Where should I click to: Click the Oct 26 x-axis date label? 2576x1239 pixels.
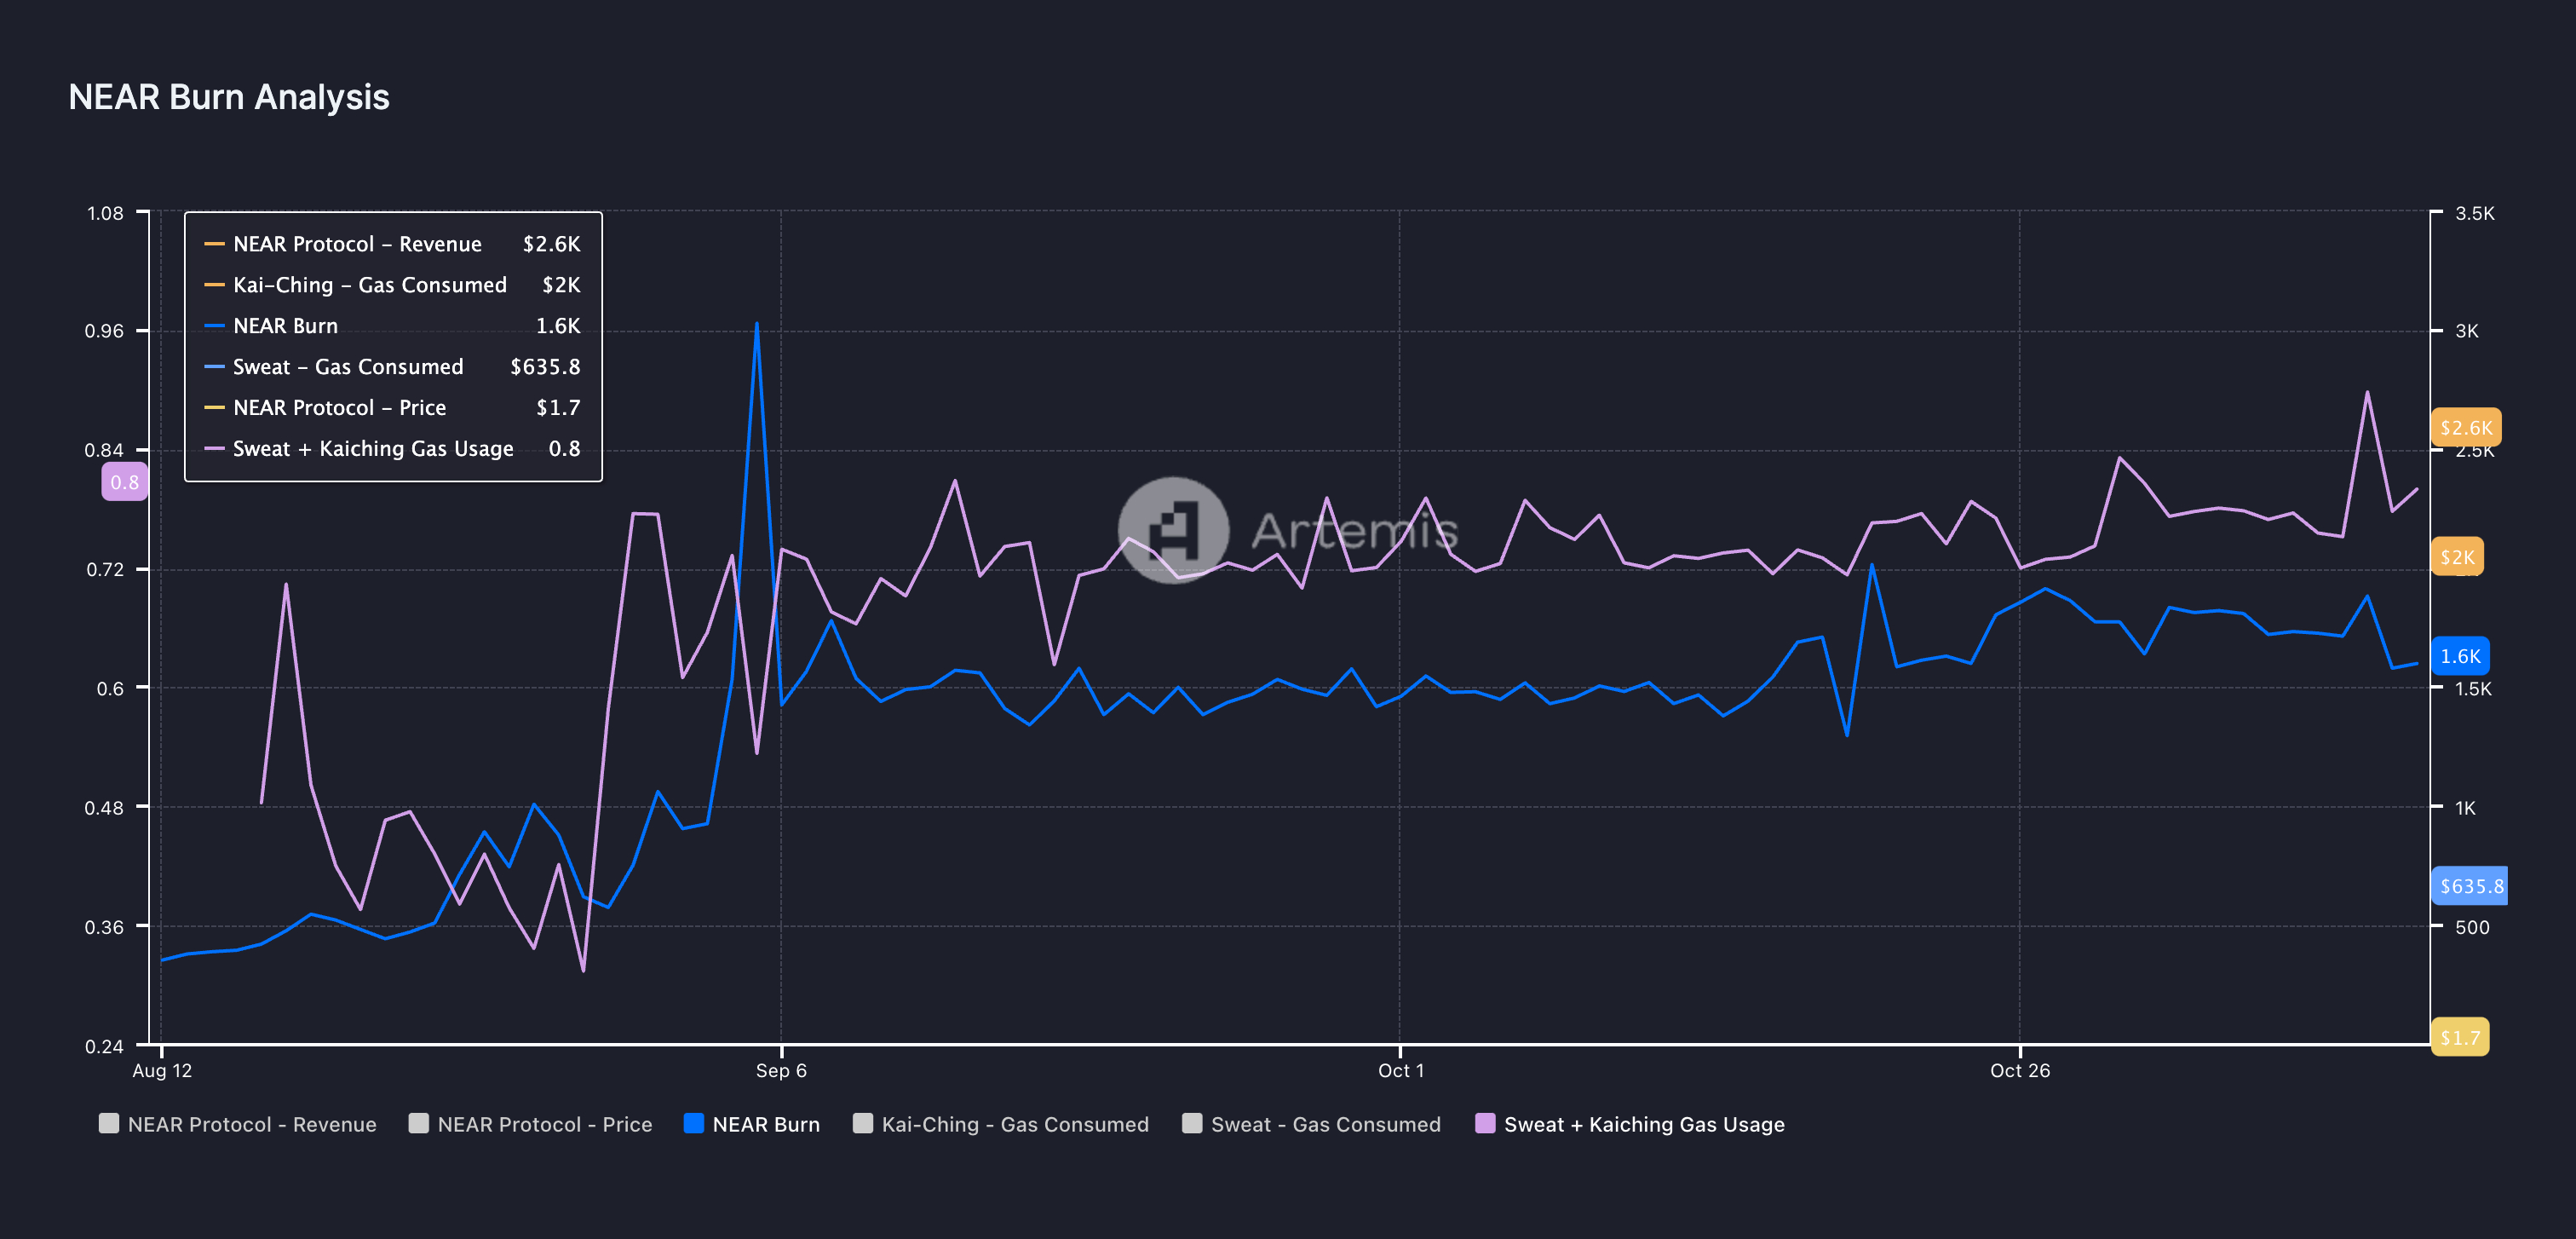pos(2019,1071)
